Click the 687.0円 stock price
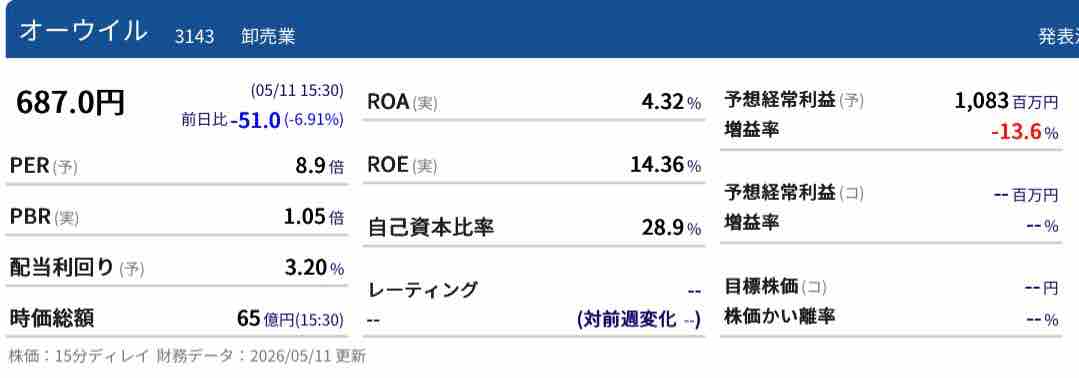 (x=70, y=103)
